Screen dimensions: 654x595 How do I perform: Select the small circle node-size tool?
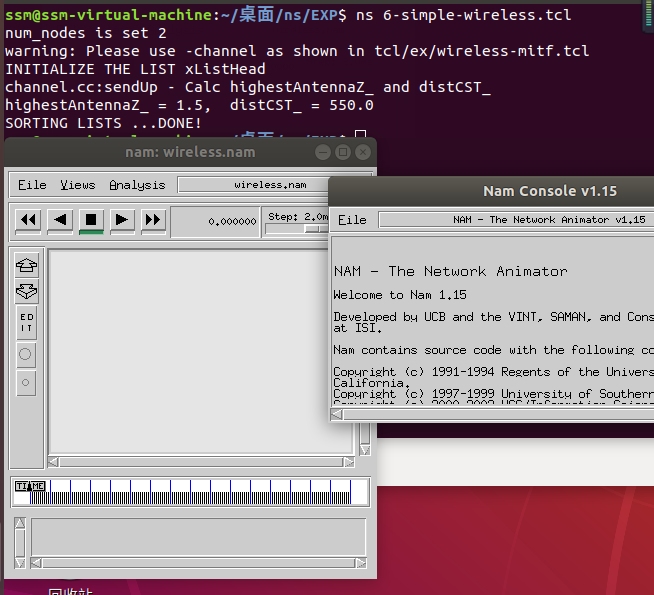point(25,382)
